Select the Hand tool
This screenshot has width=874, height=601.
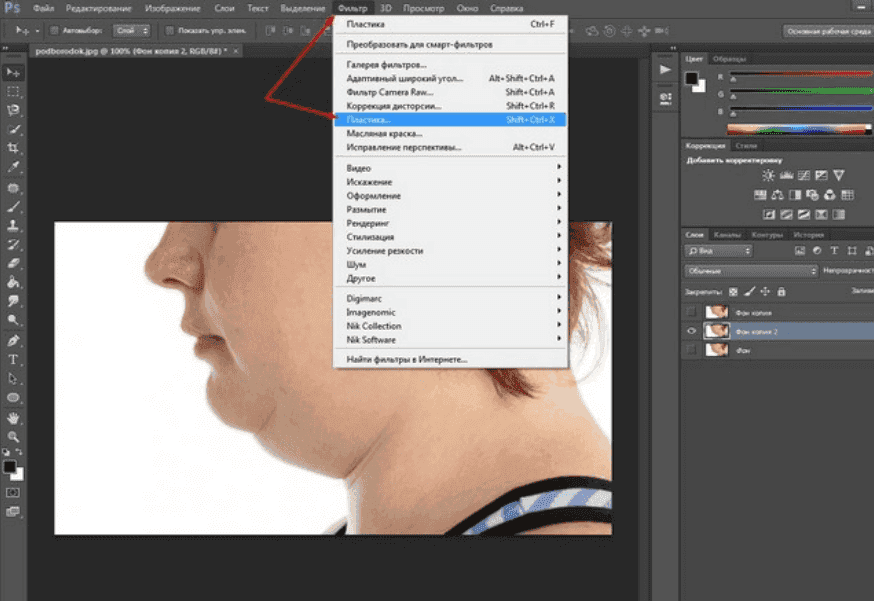tap(14, 418)
